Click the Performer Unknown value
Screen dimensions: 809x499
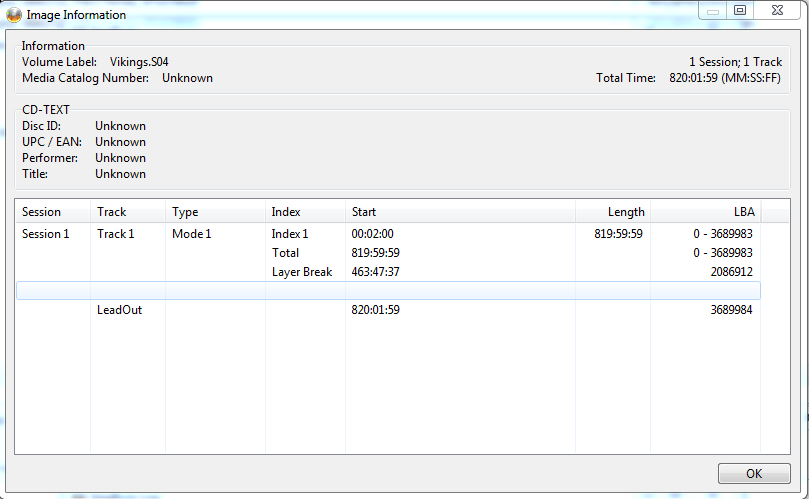click(120, 158)
